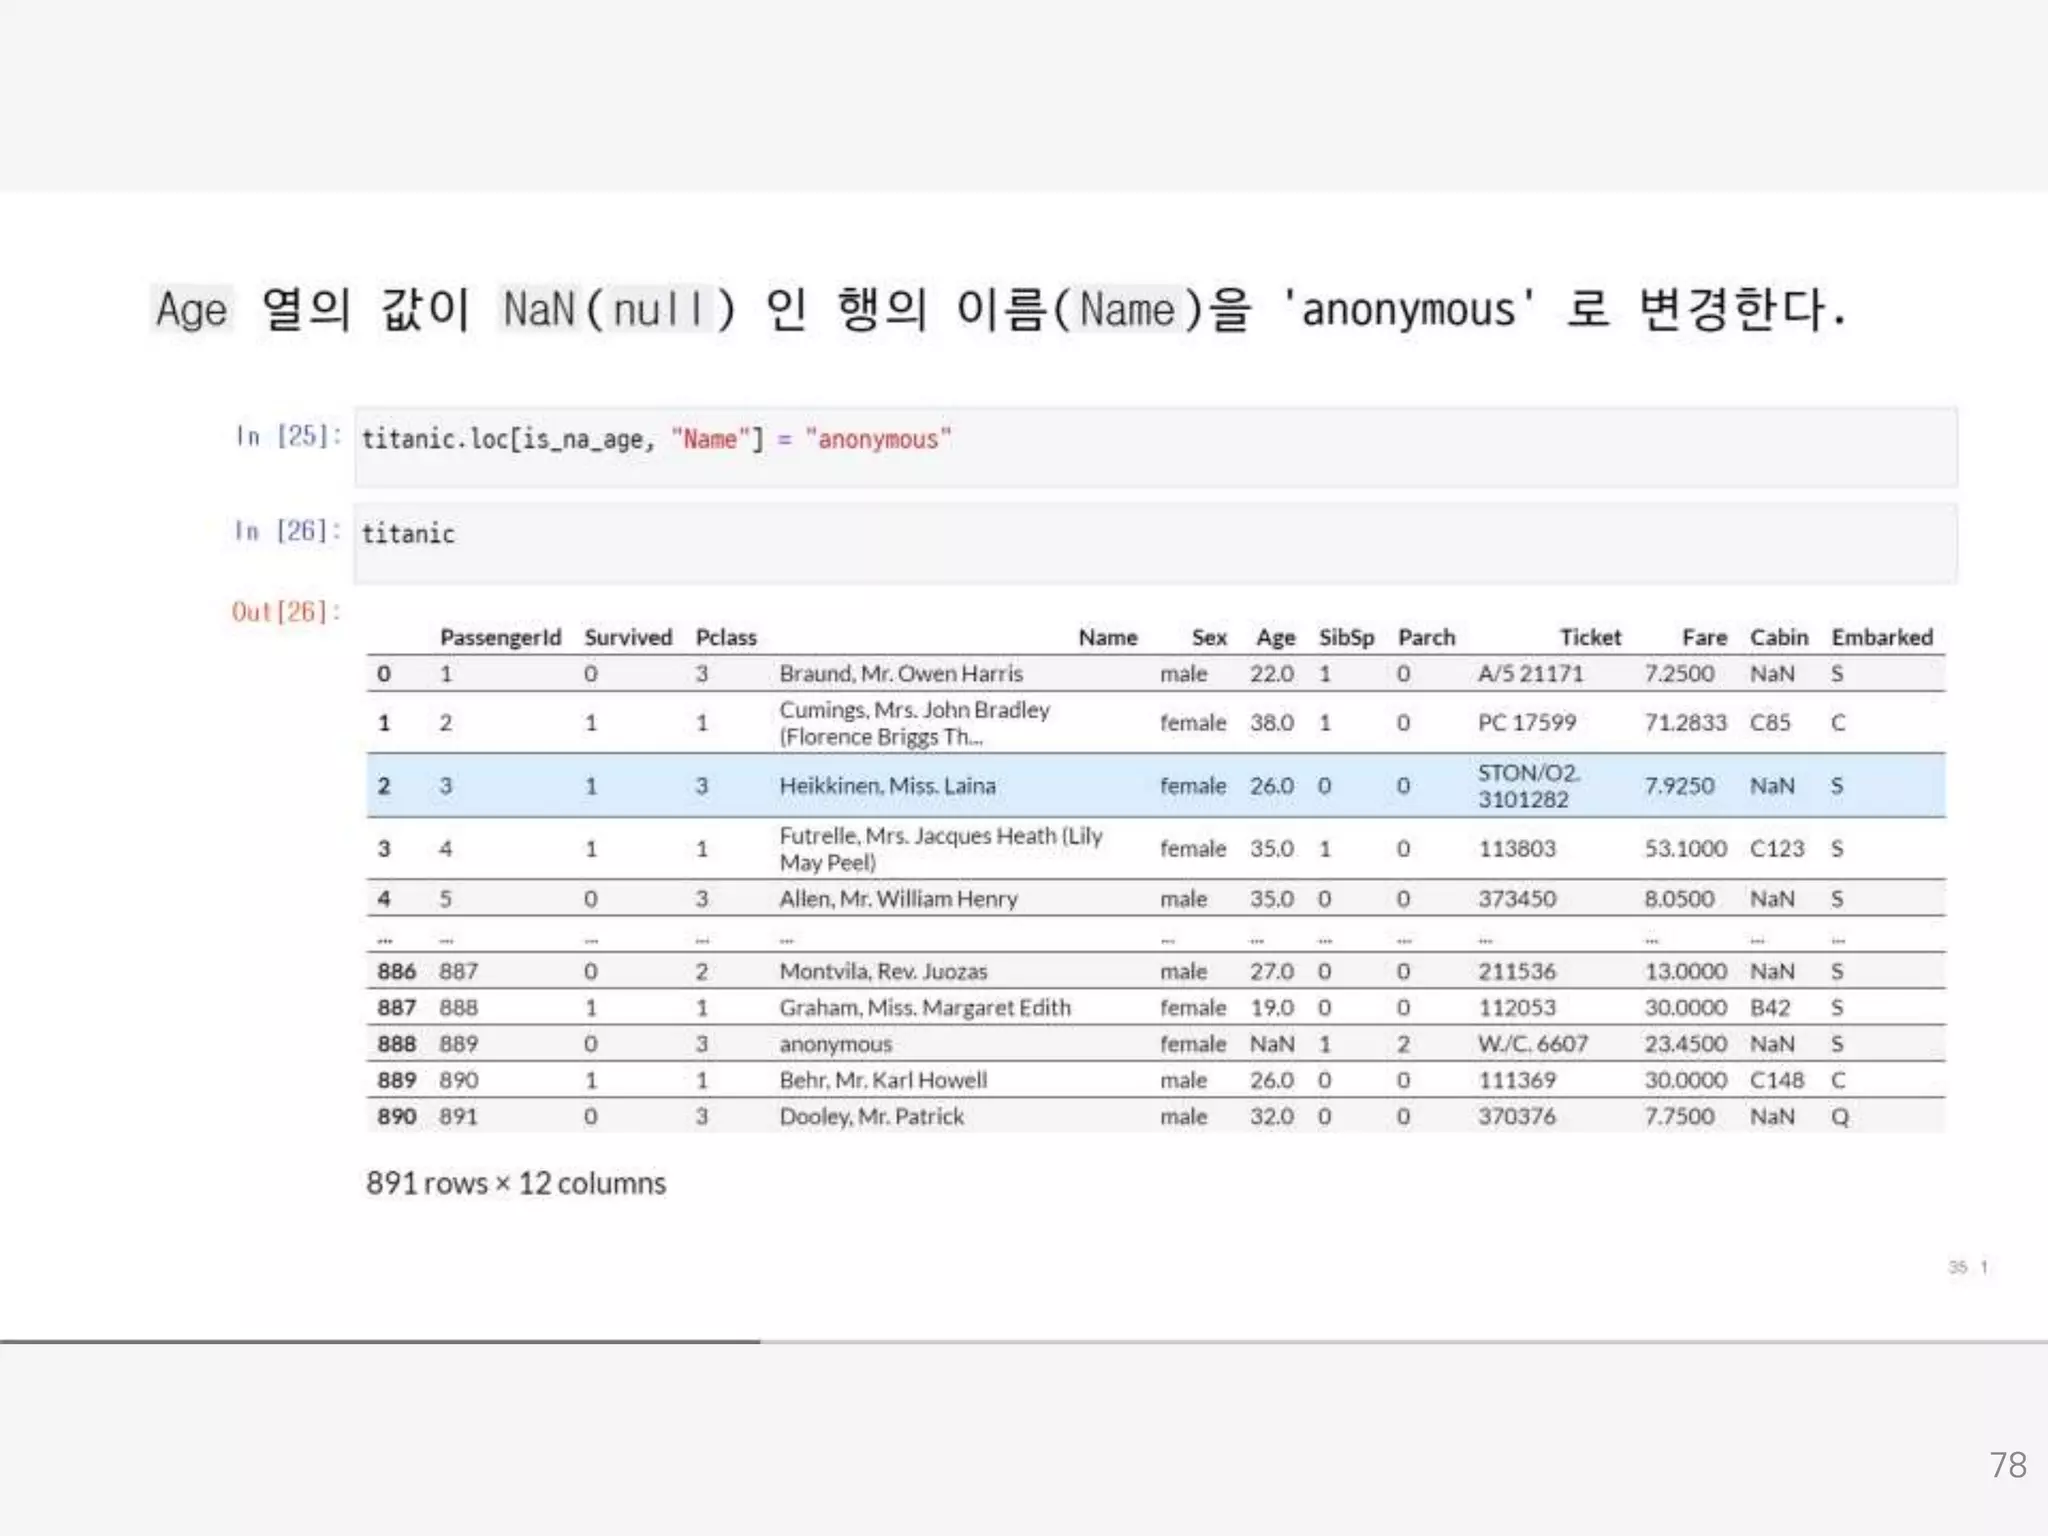Click the PassengerId column header

click(x=500, y=637)
